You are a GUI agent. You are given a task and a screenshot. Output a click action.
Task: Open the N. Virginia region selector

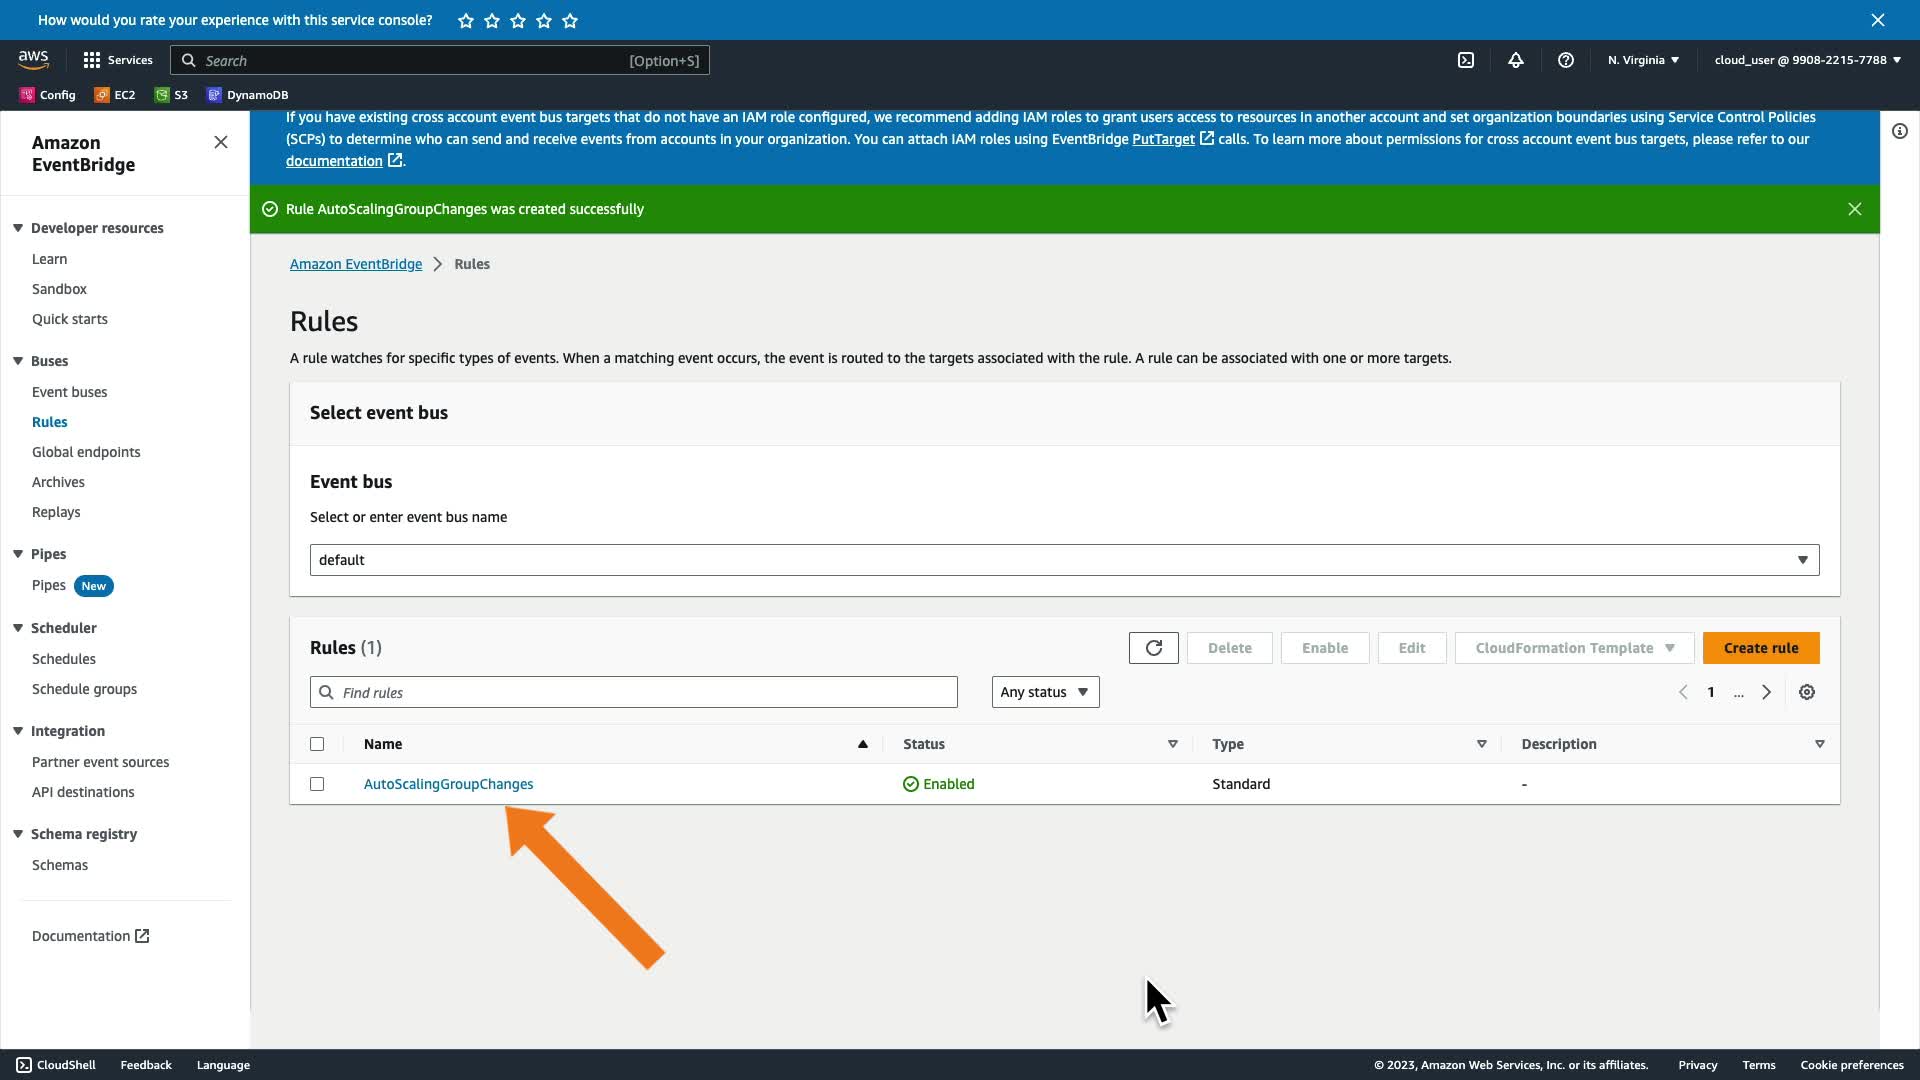[1643, 60]
